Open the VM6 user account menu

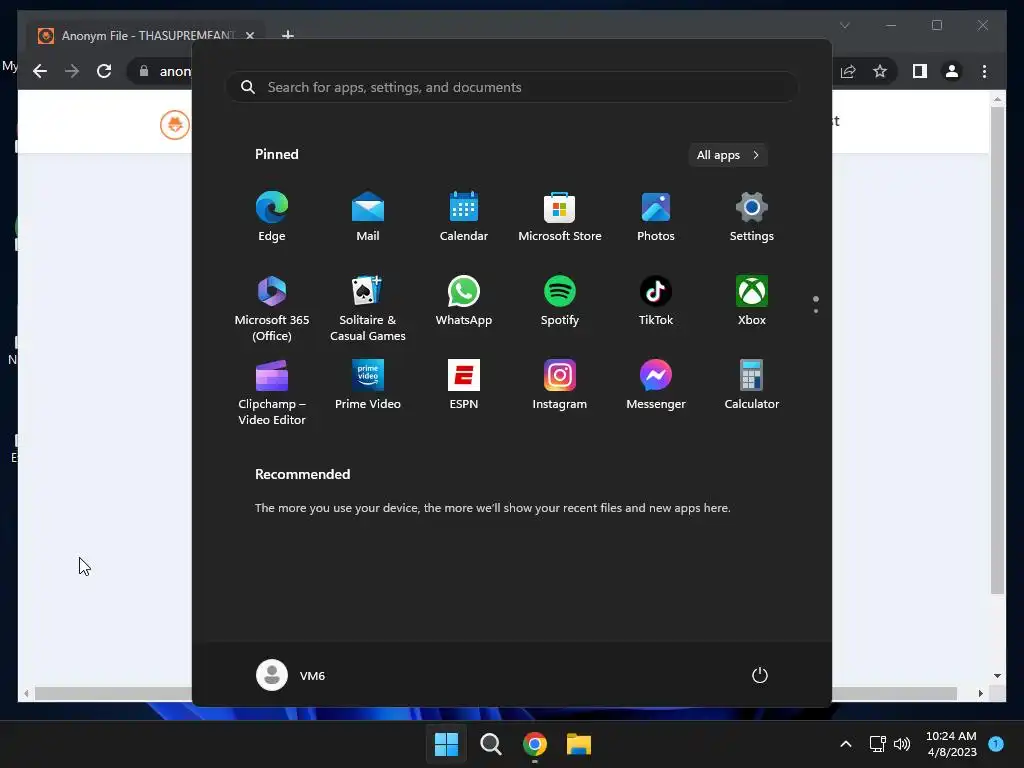coord(291,675)
